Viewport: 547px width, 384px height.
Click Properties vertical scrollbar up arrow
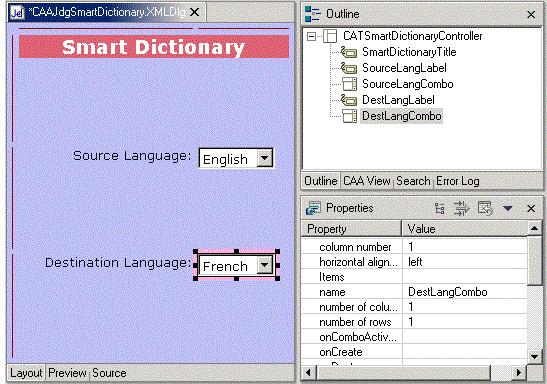(534, 228)
